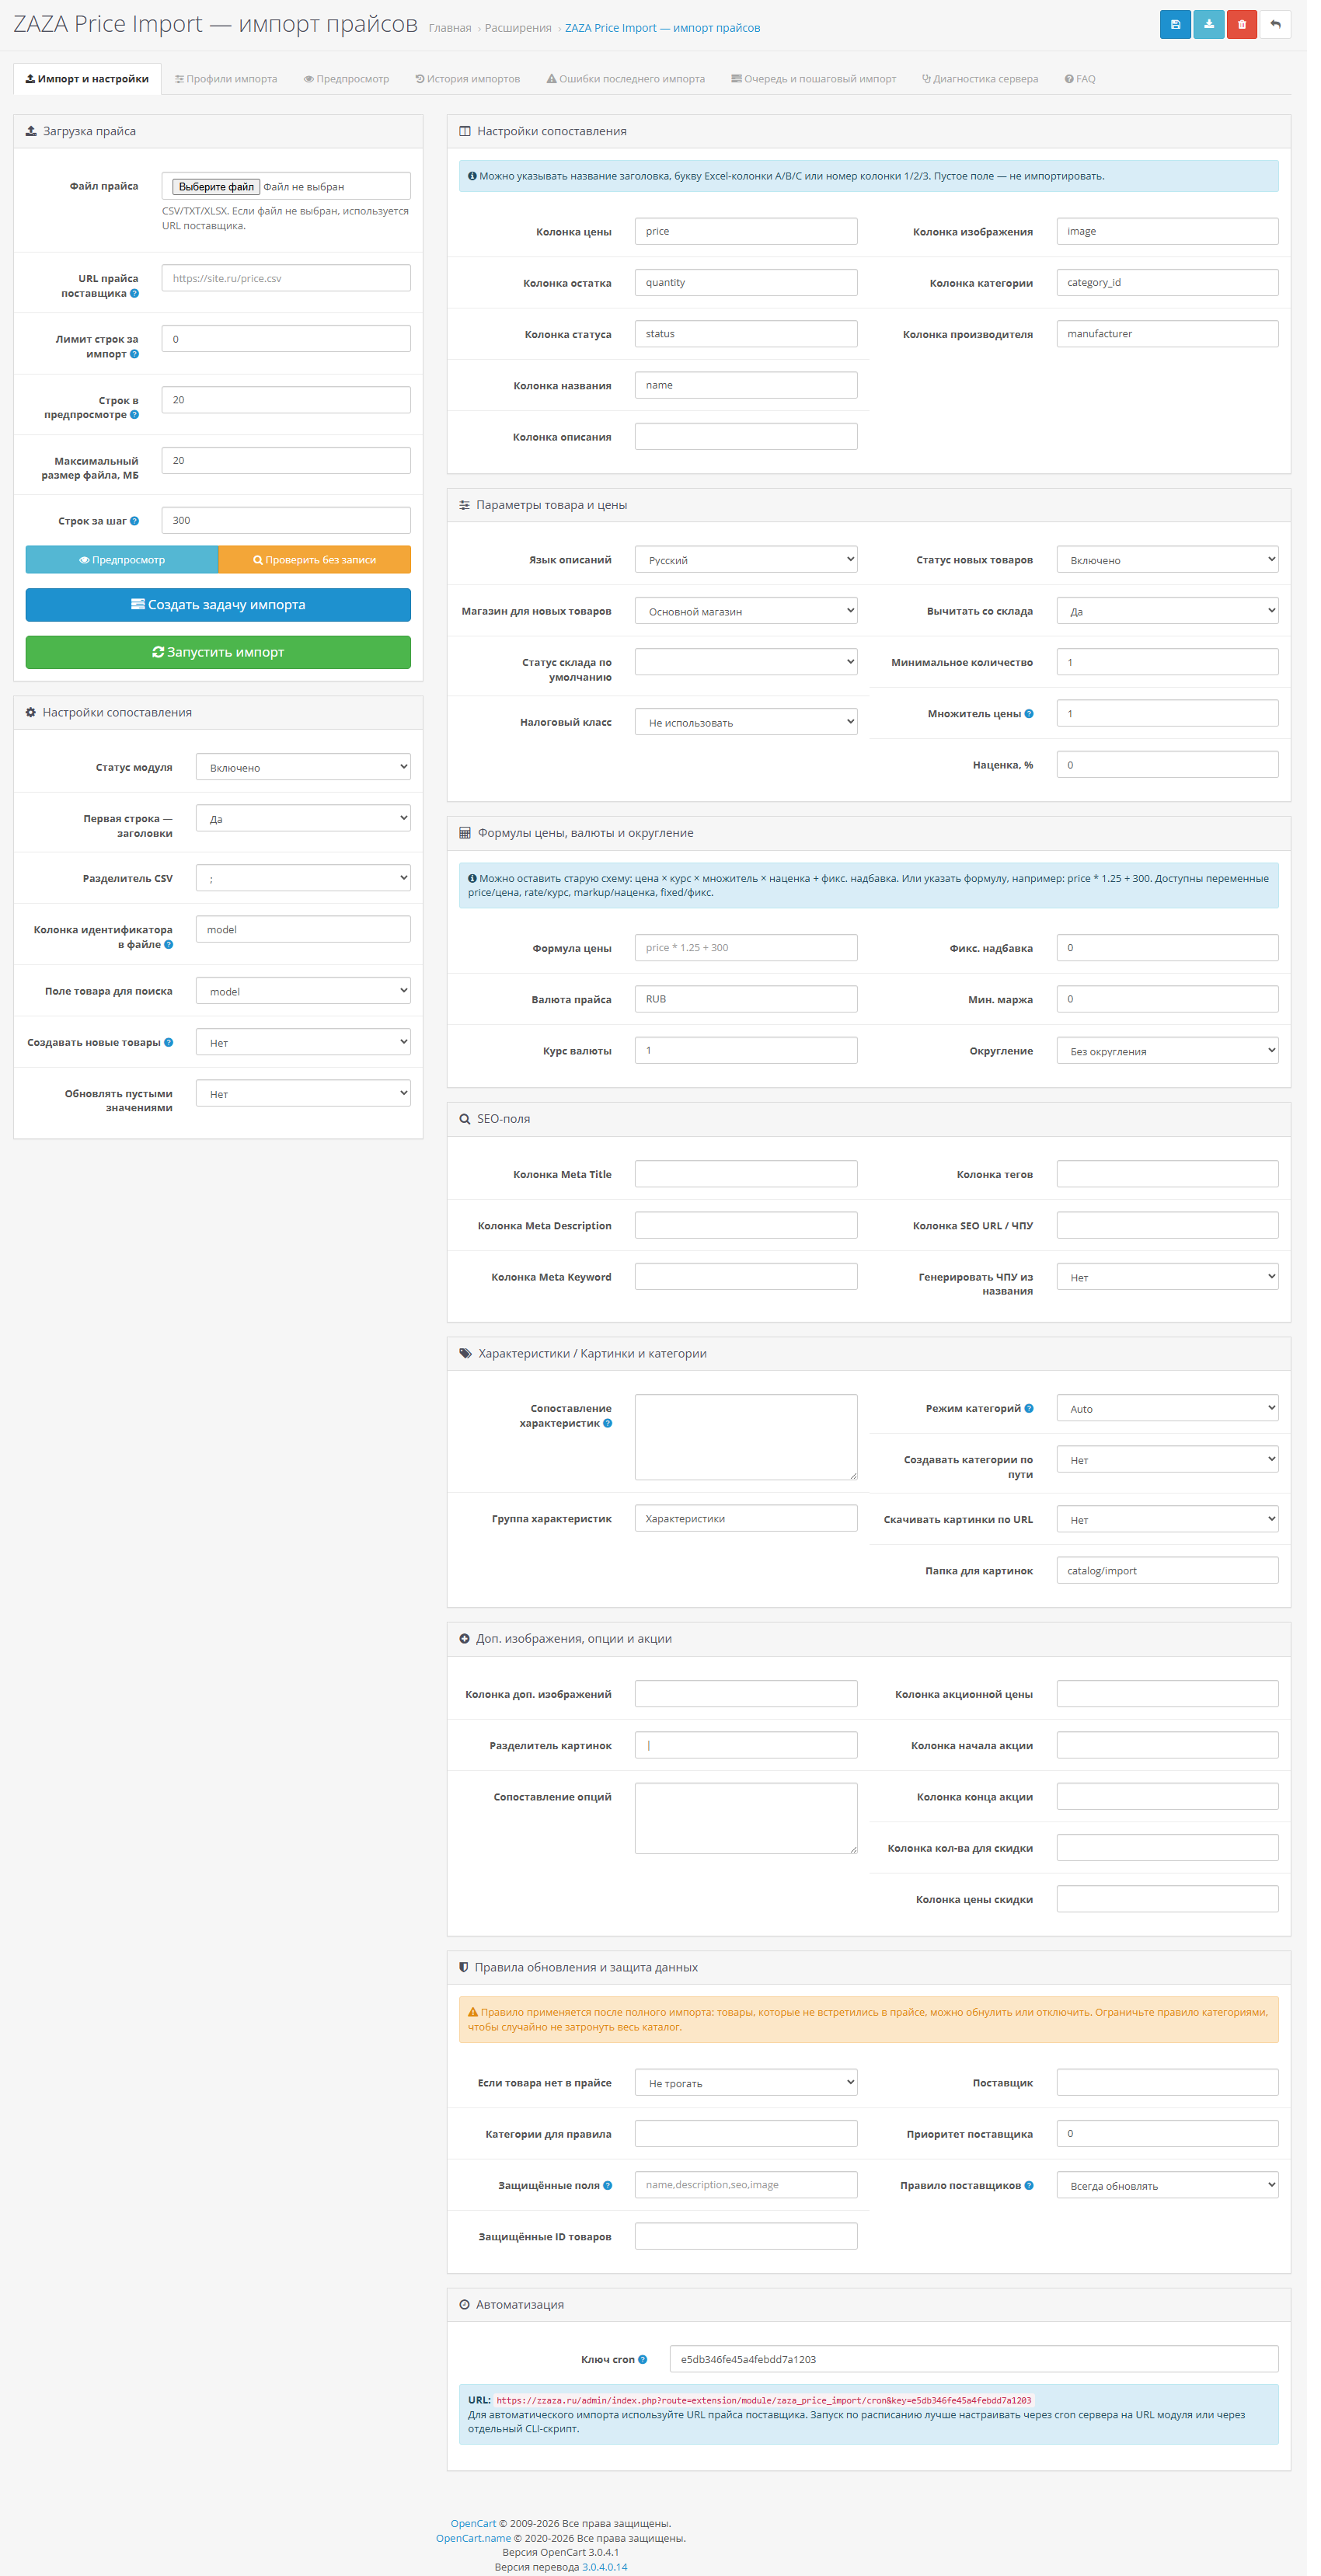This screenshot has height=2576, width=1321.
Task: Click the light-blue download icon button
Action: [x=1208, y=25]
